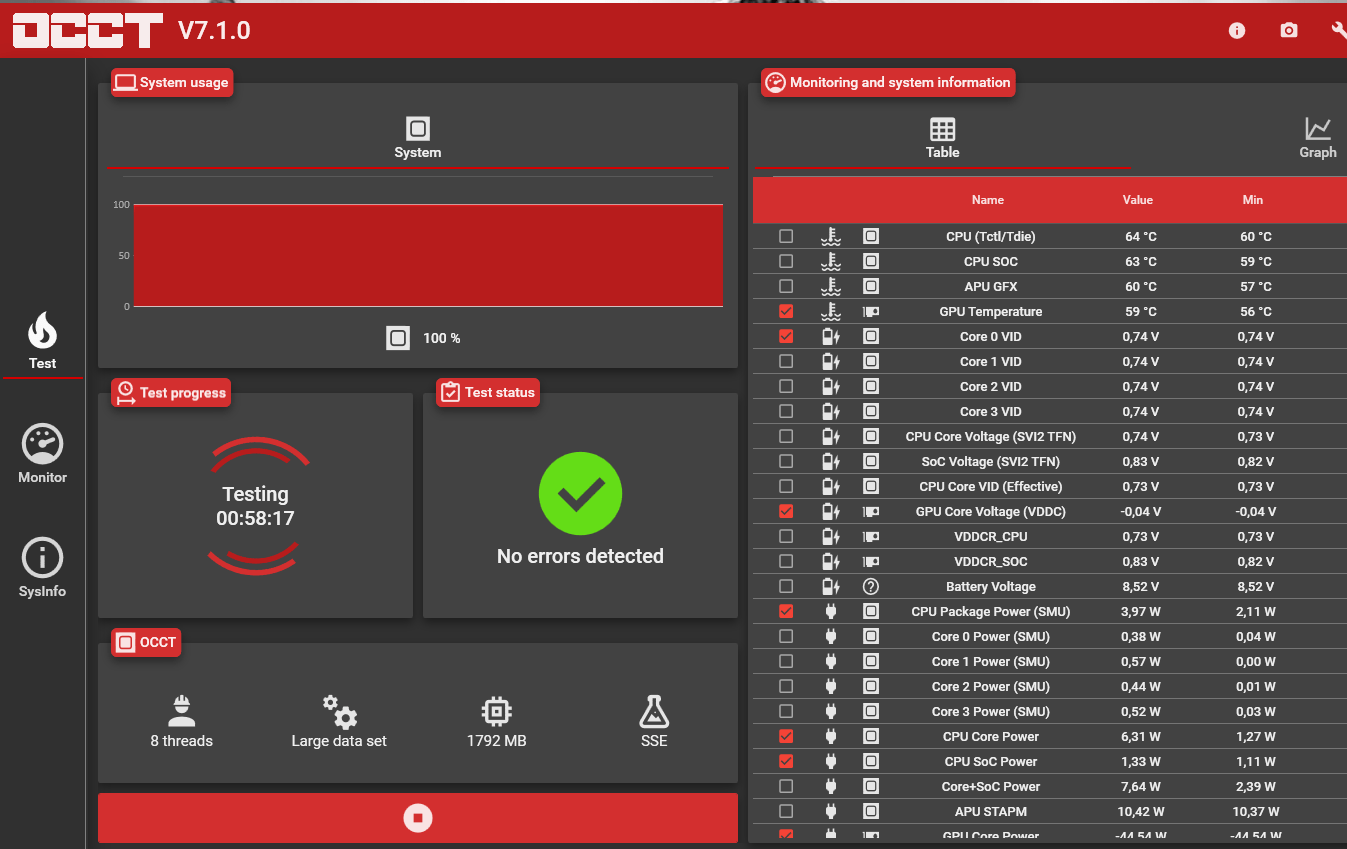The width and height of the screenshot is (1347, 849).
Task: Enable the APU STAPM checkbox
Action: (786, 811)
